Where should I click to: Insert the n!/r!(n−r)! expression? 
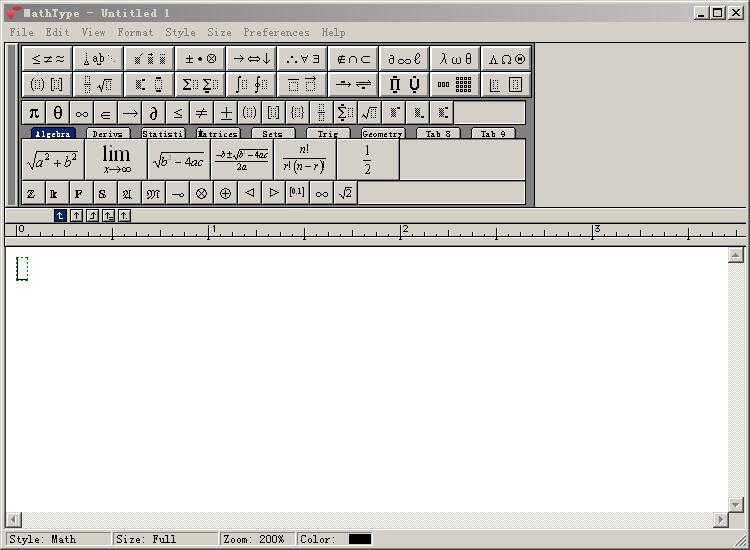tap(305, 160)
